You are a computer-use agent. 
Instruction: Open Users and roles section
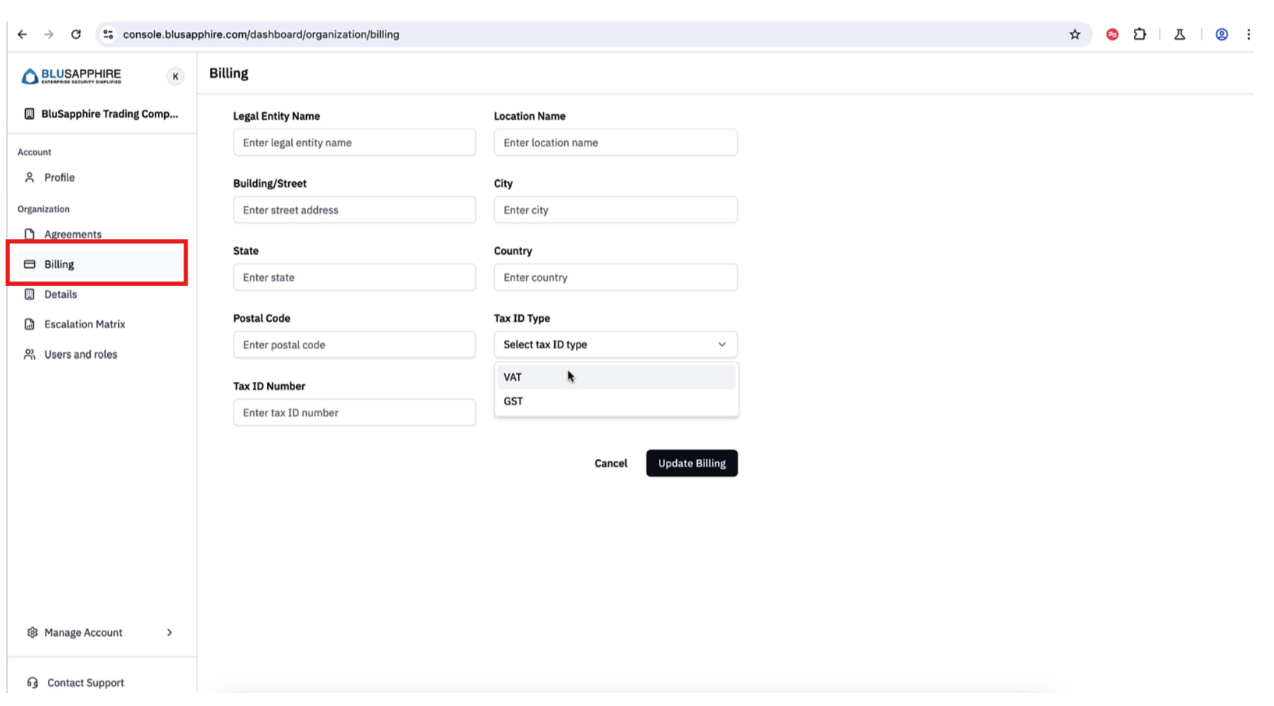(x=80, y=354)
